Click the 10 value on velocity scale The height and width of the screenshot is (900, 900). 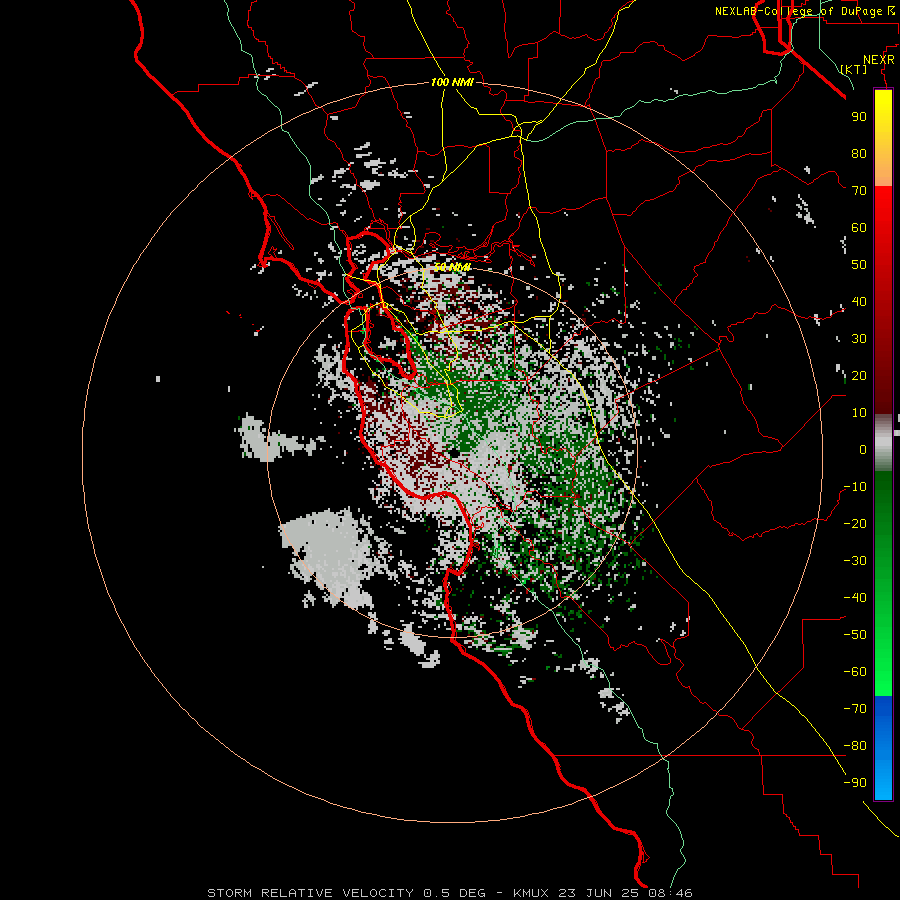[x=859, y=413]
